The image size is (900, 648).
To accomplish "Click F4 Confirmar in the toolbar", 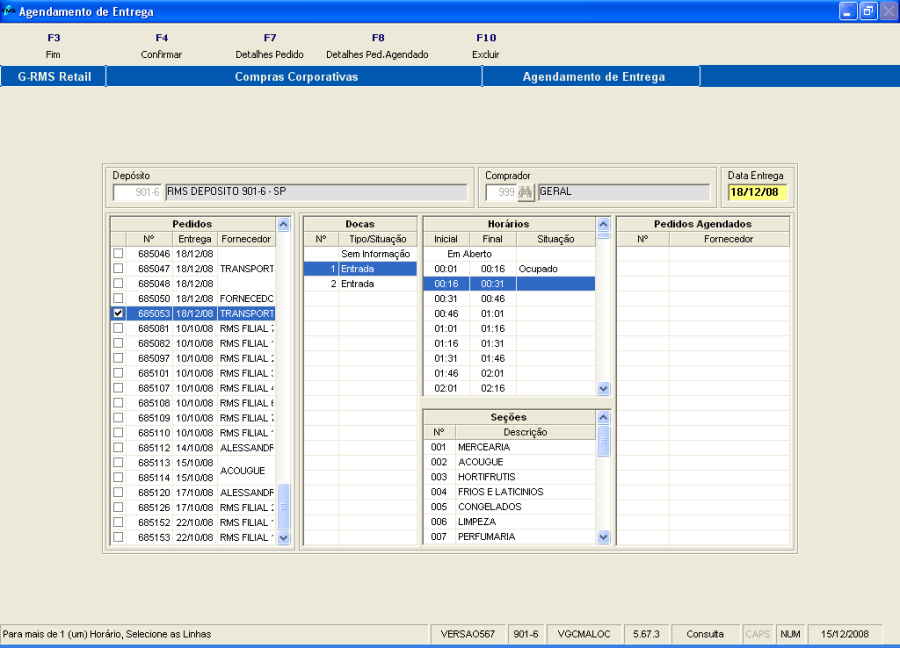I will (x=161, y=46).
